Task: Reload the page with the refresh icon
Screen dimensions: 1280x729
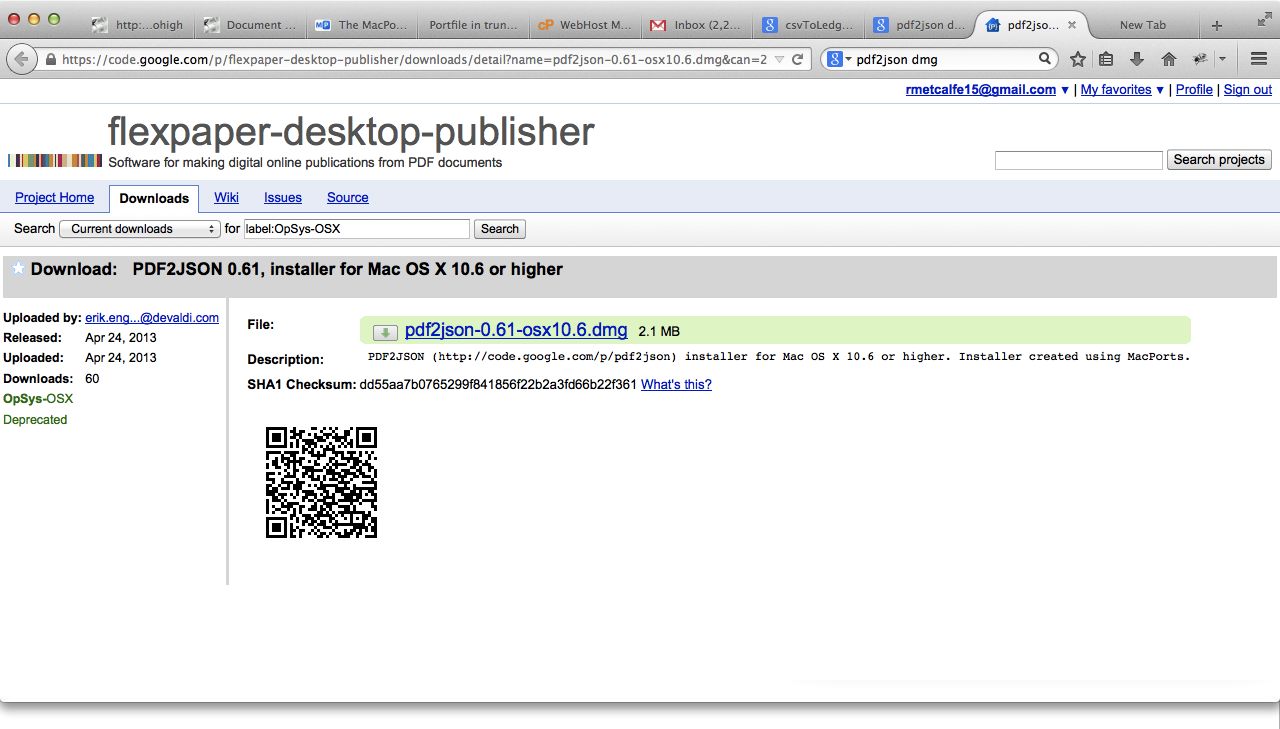Action: pos(797,59)
